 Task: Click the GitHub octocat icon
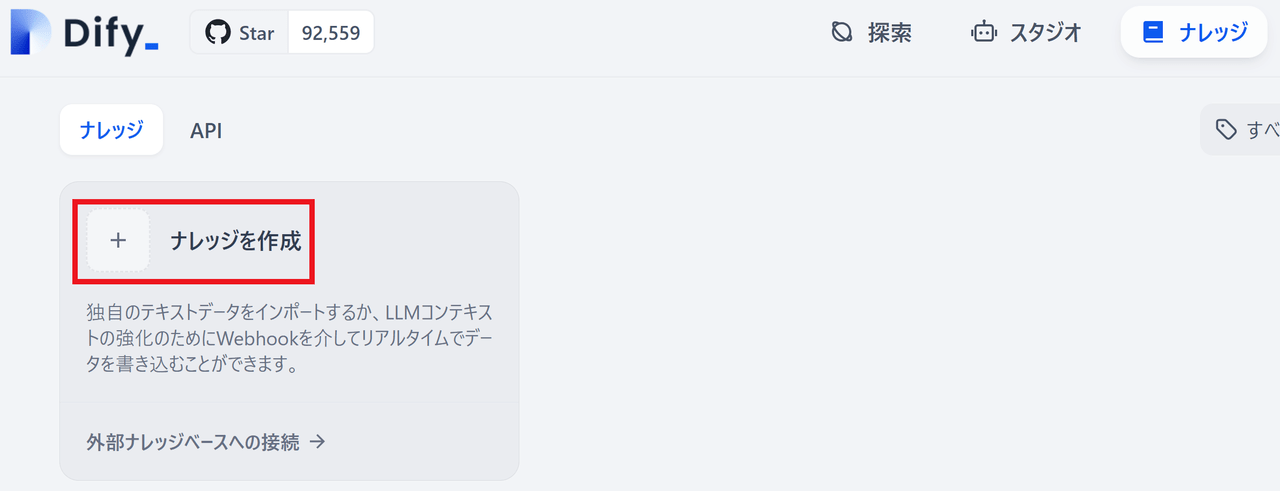tap(217, 33)
